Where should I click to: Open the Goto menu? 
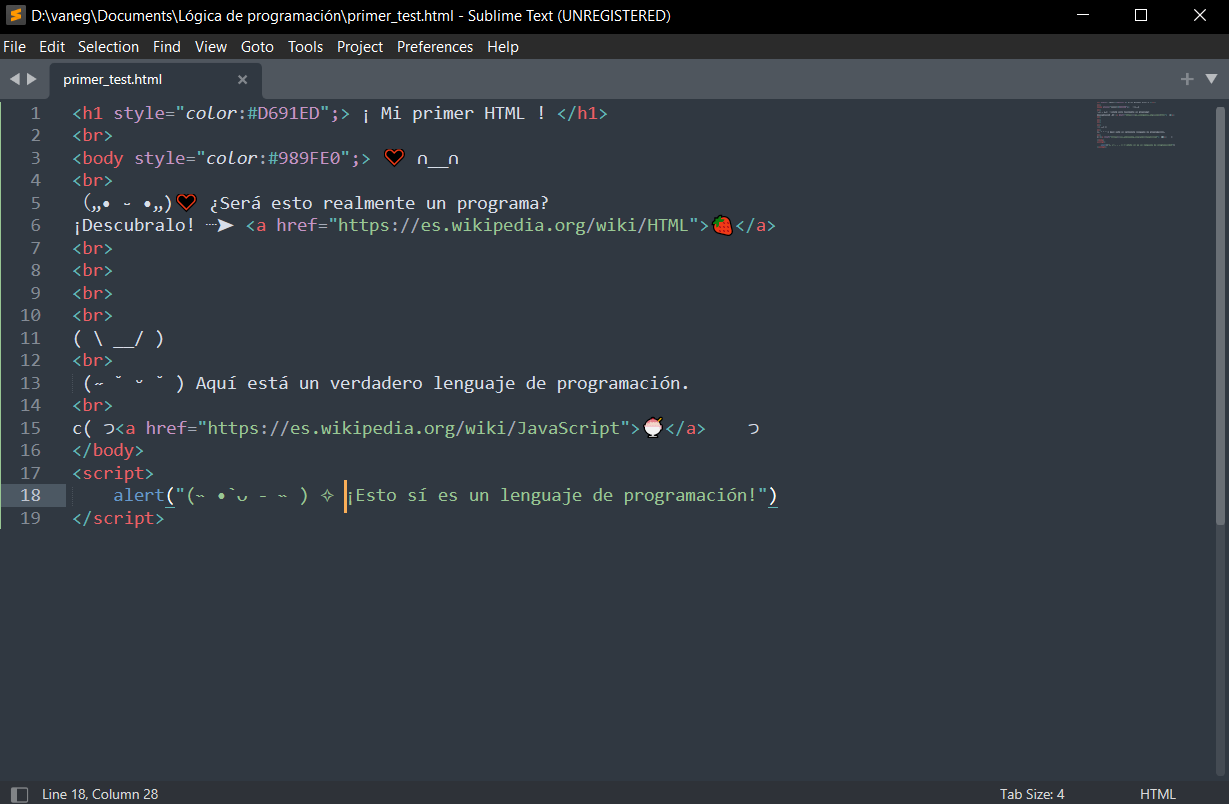tap(257, 46)
